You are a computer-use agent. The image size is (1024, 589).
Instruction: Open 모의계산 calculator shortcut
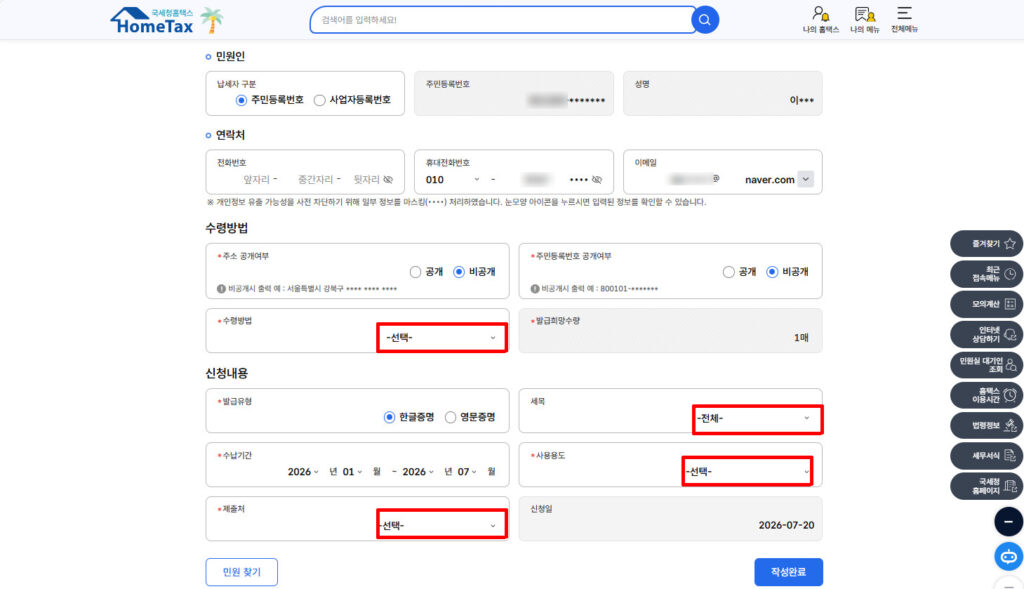tap(987, 304)
